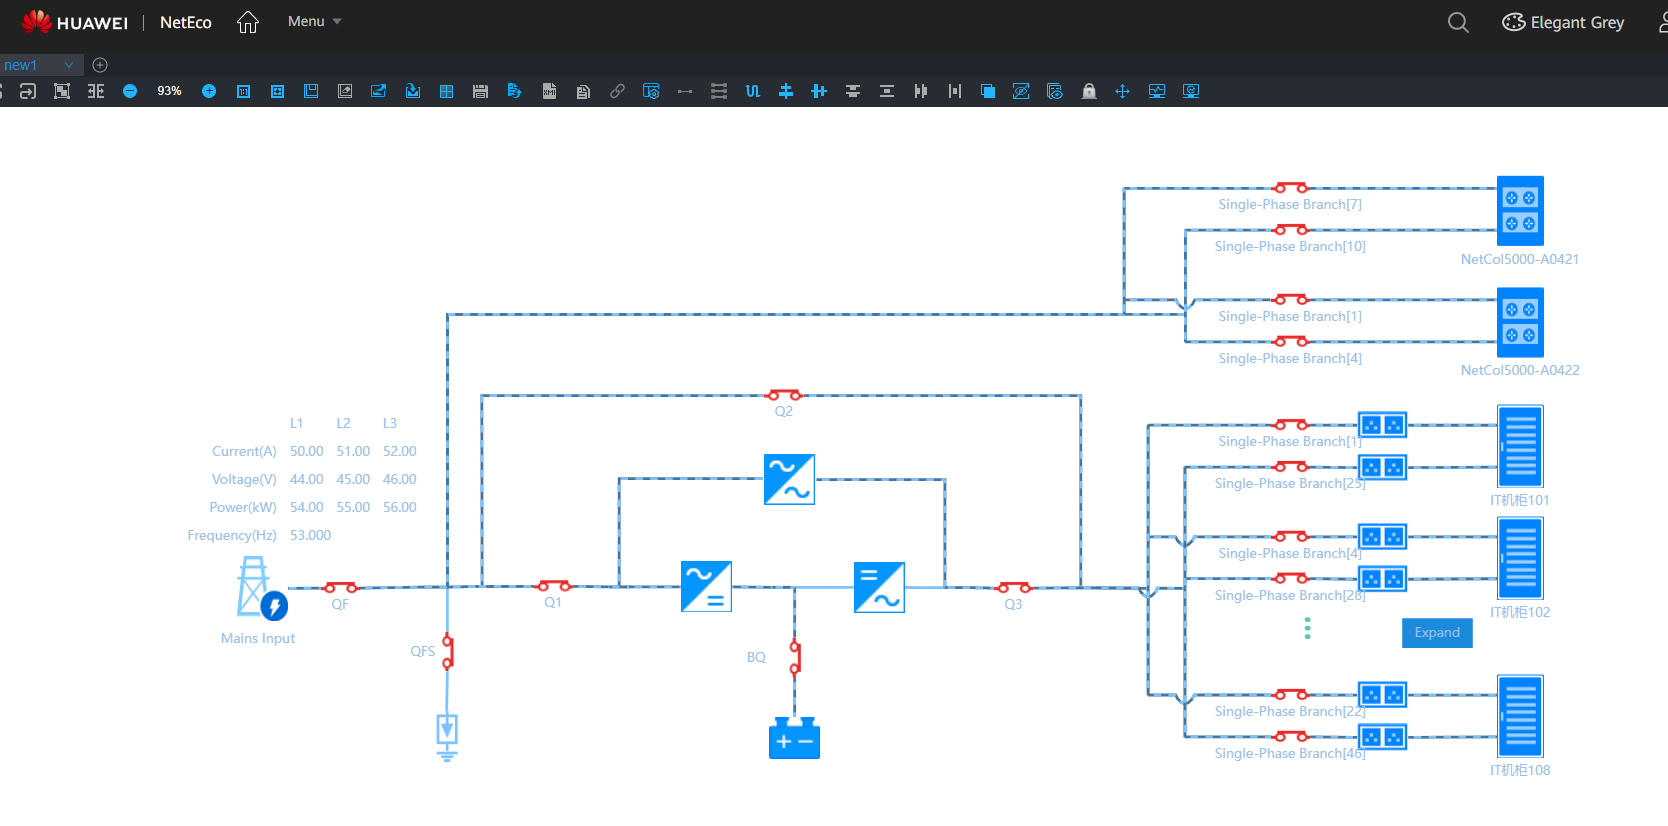Click the NetCol5000-A0421 device label

tap(1519, 259)
